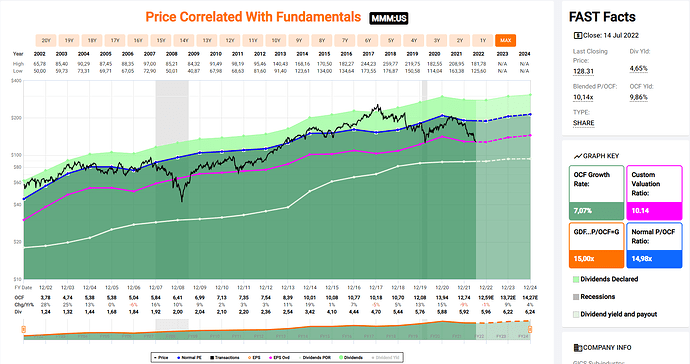Choose the 1Y time range

coord(483,40)
